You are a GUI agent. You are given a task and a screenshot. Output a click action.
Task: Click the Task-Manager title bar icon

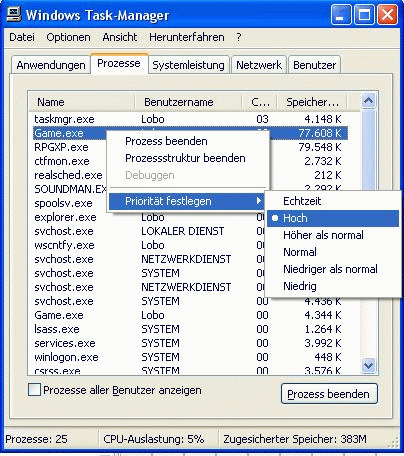(x=14, y=15)
